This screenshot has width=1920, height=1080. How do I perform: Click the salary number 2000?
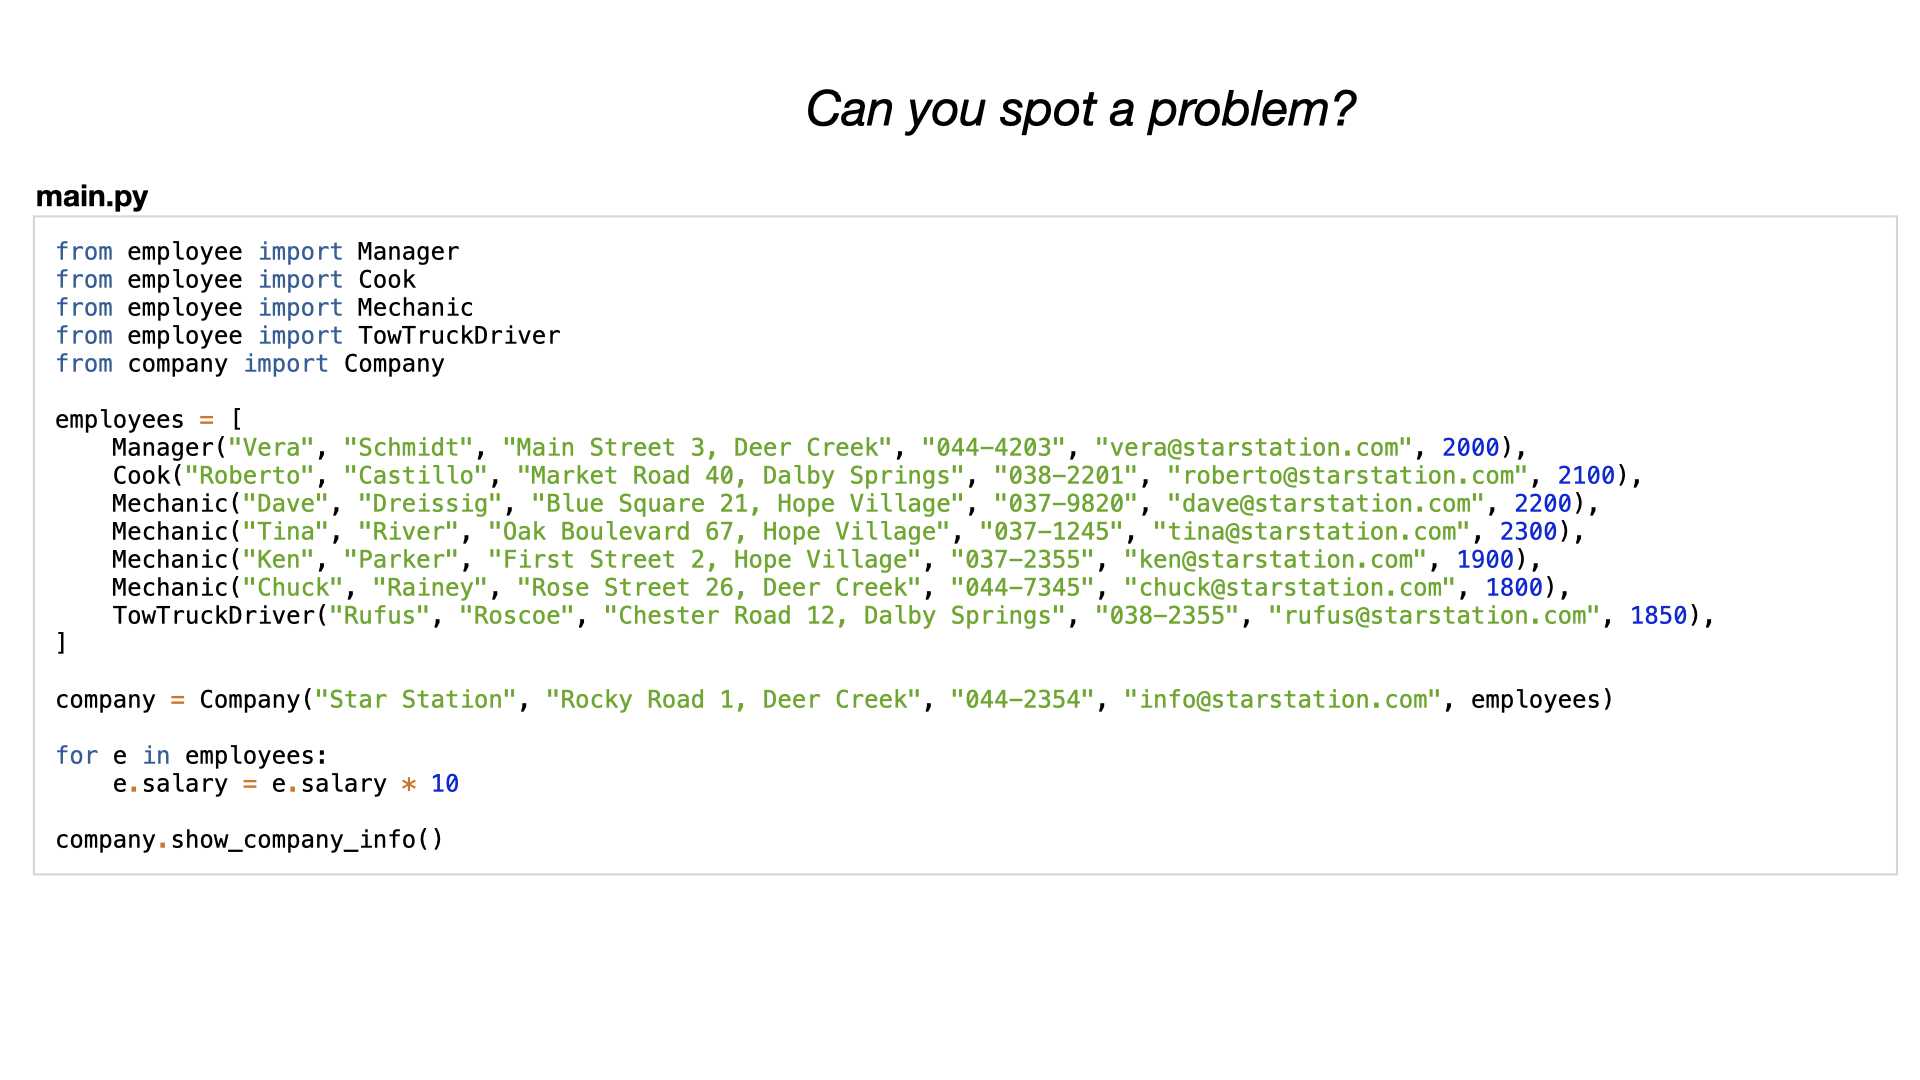(1471, 448)
